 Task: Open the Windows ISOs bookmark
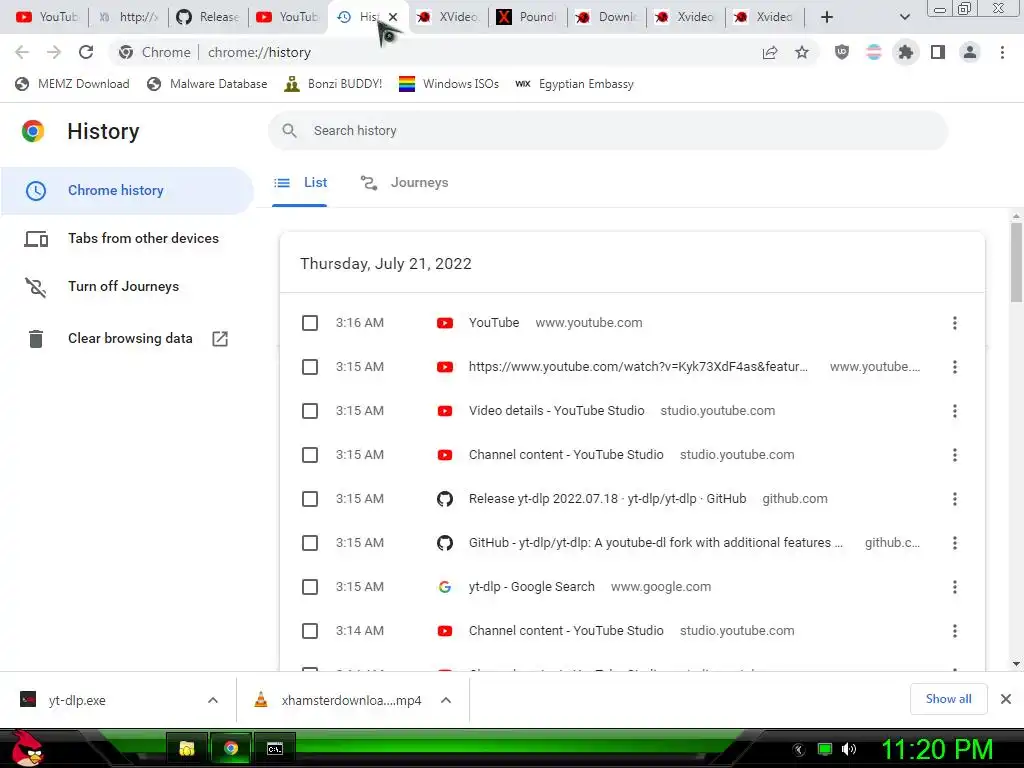pyautogui.click(x=449, y=84)
